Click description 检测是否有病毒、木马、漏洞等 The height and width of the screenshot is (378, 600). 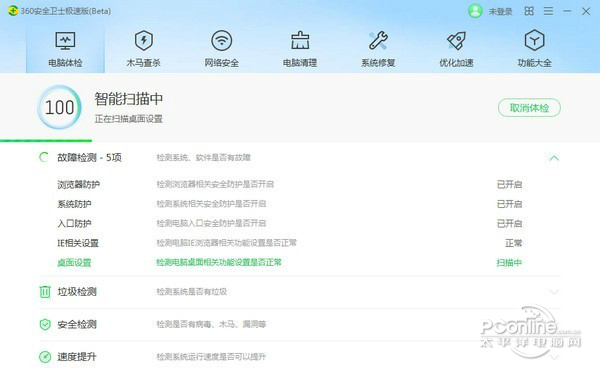(211, 324)
